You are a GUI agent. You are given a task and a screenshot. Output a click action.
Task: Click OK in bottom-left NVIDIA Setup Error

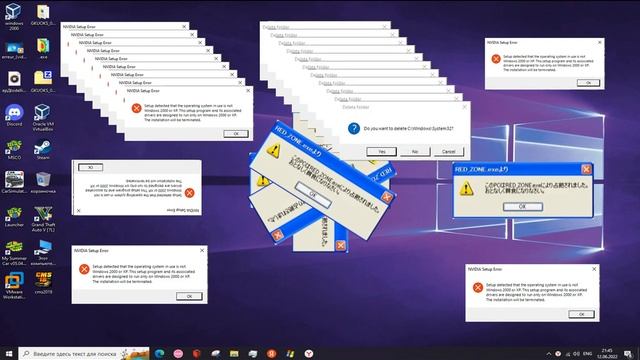click(x=189, y=296)
